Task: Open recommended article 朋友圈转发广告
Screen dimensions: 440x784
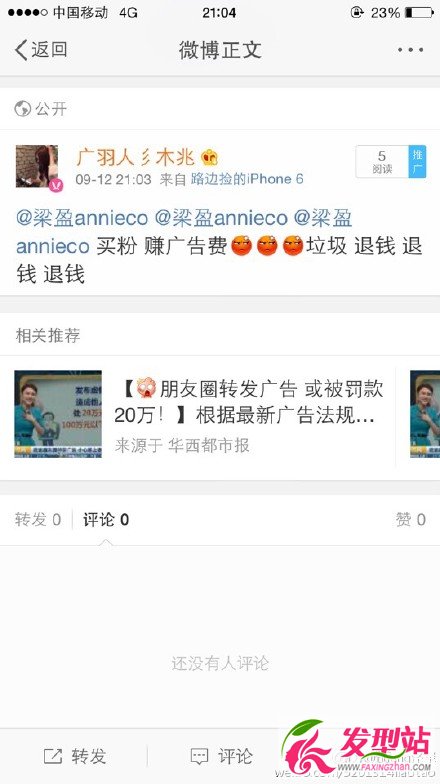Action: click(248, 402)
